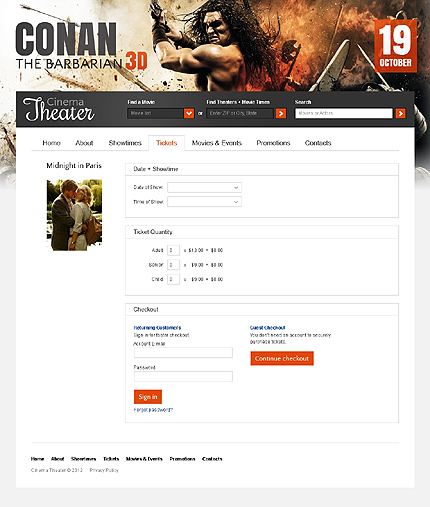The width and height of the screenshot is (430, 507).
Task: Open the Privacy Policy footer link
Action: (x=104, y=470)
